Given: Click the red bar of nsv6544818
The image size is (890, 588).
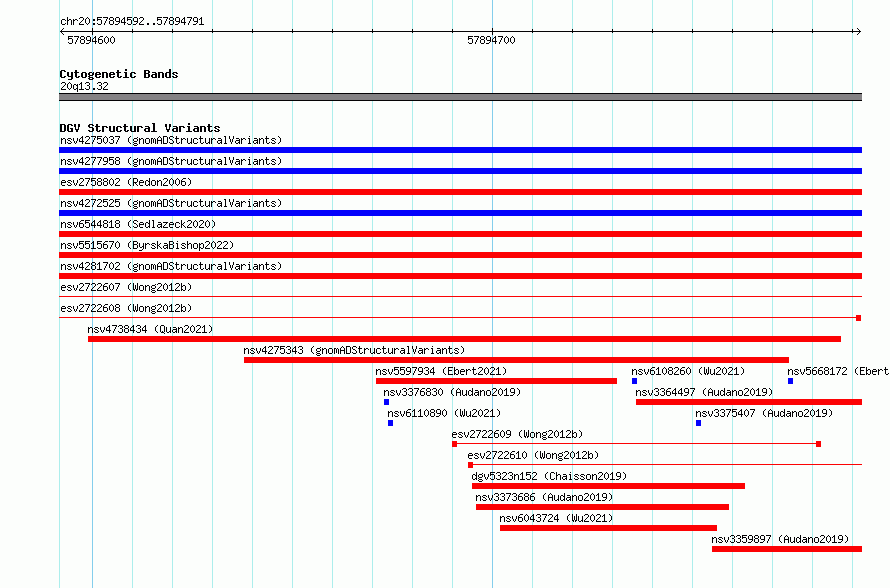Looking at the screenshot, I should tap(460, 234).
